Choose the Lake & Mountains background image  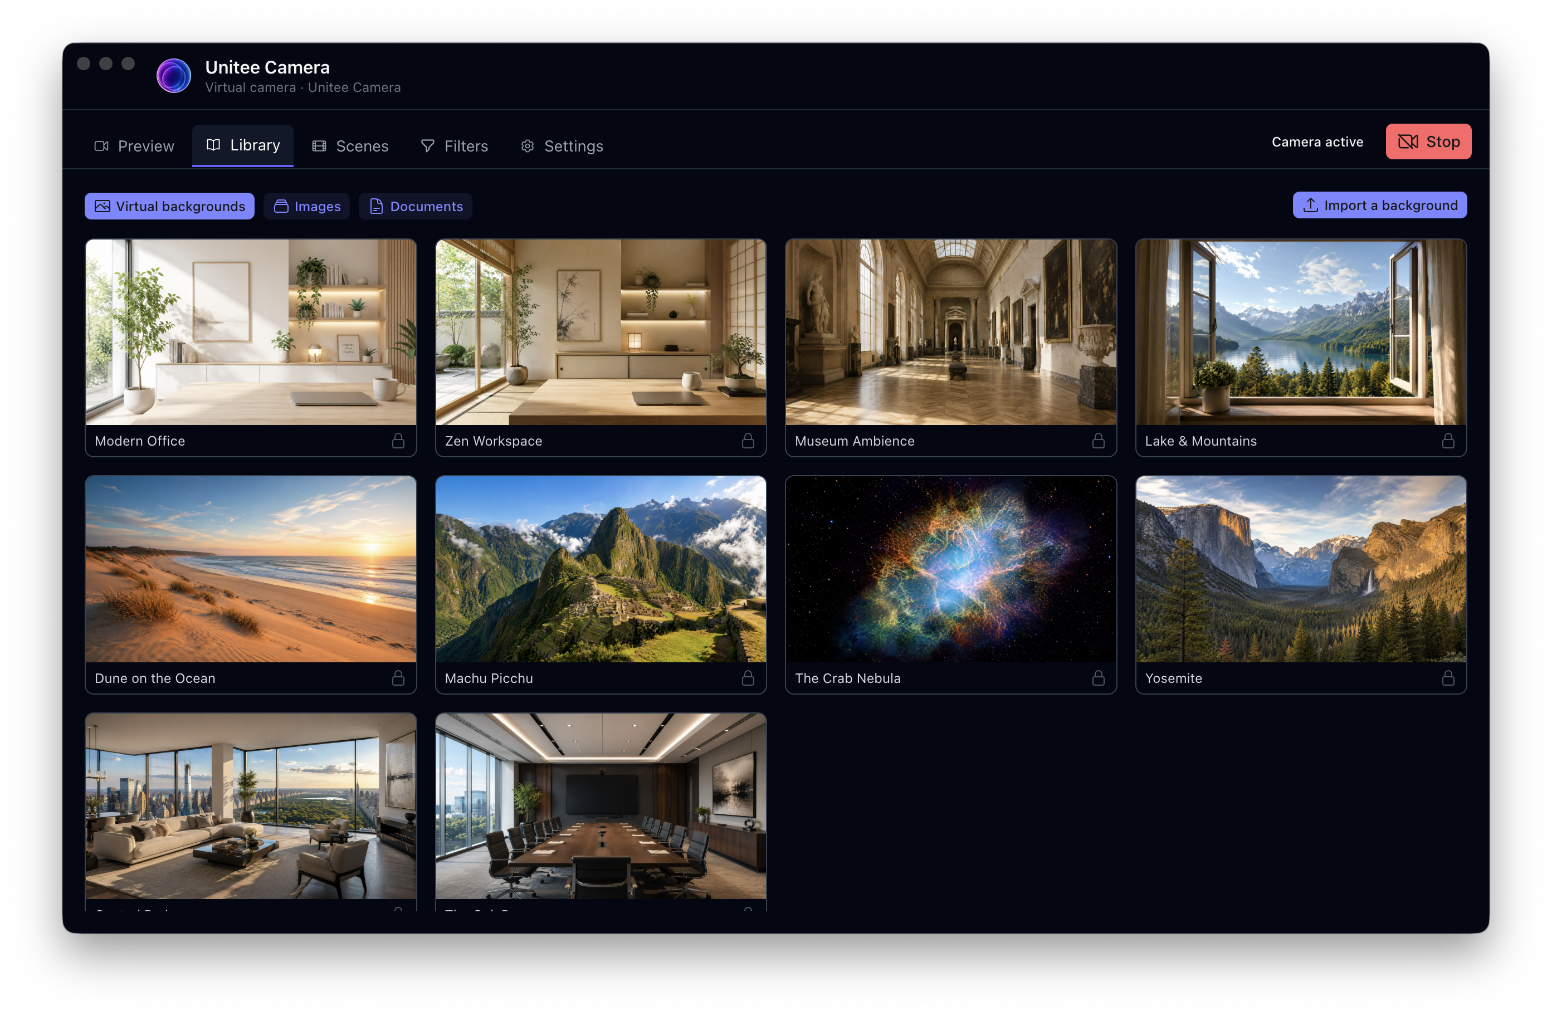[1301, 332]
